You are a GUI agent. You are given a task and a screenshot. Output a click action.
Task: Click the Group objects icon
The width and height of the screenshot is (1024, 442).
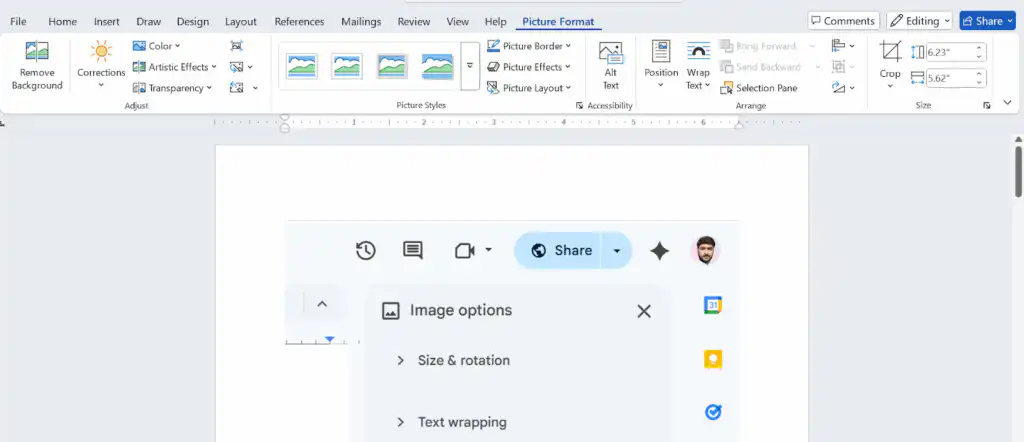click(x=838, y=67)
